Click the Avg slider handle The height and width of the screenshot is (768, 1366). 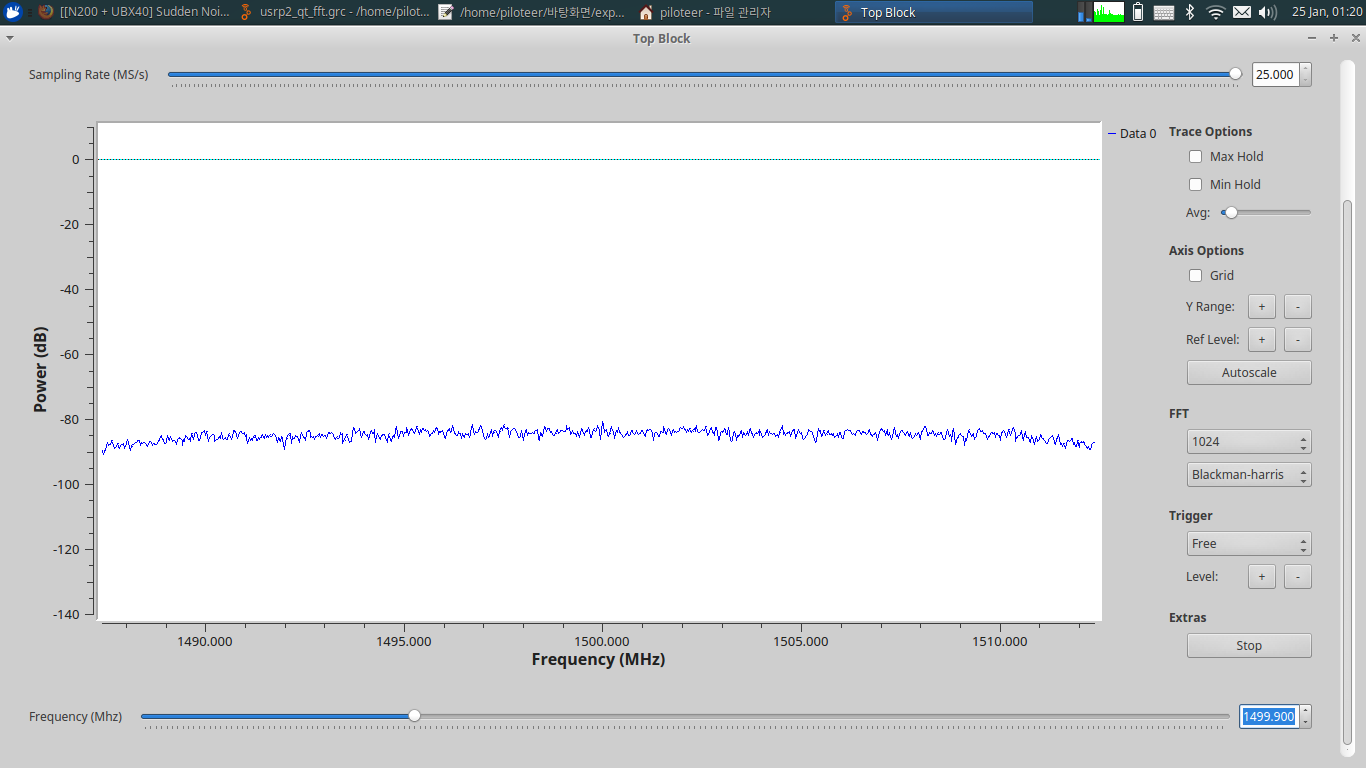[x=1231, y=212]
